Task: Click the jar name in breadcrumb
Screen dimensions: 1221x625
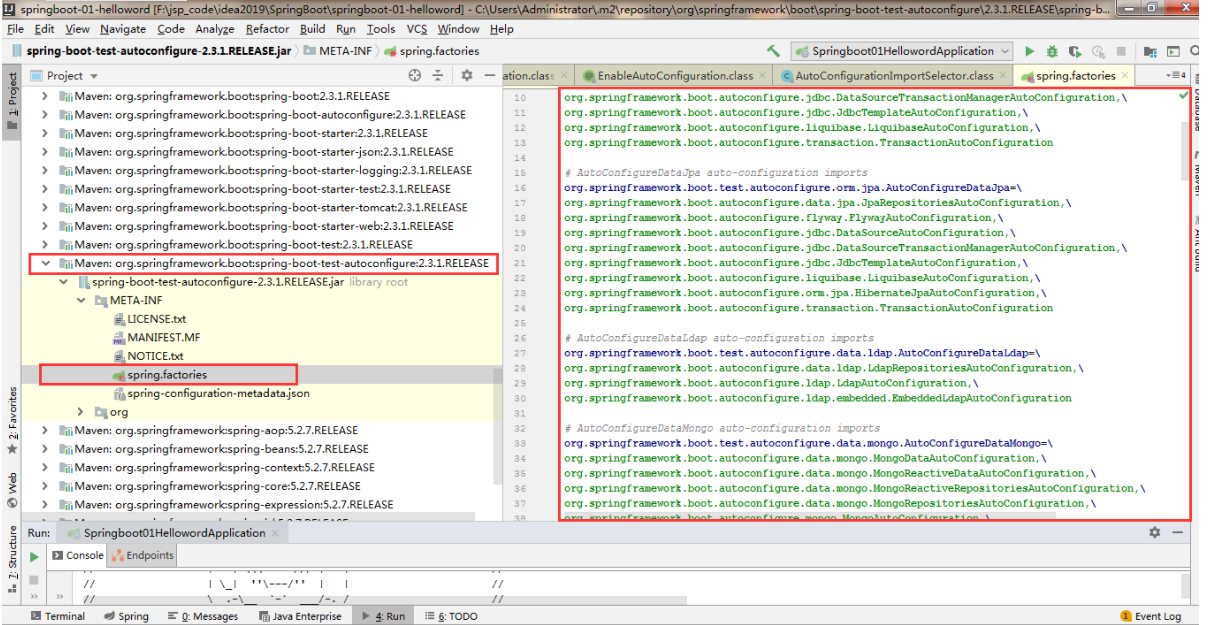Action: (158, 51)
